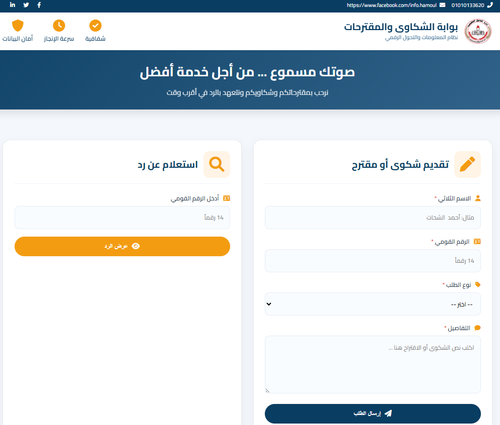
Task: Click the سرعة الإنجاز label
Action: [x=59, y=39]
